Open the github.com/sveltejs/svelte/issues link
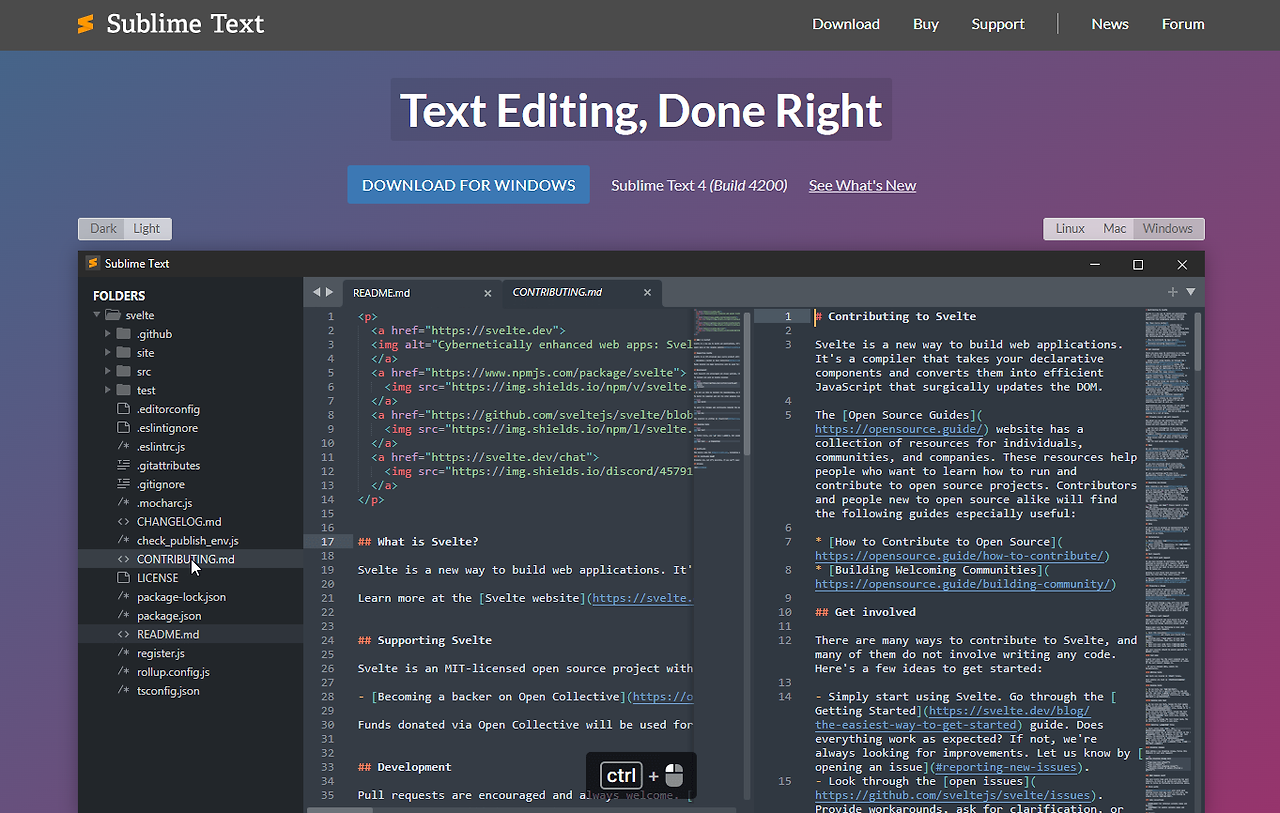Screen dimensions: 1280x813 coord(951,795)
